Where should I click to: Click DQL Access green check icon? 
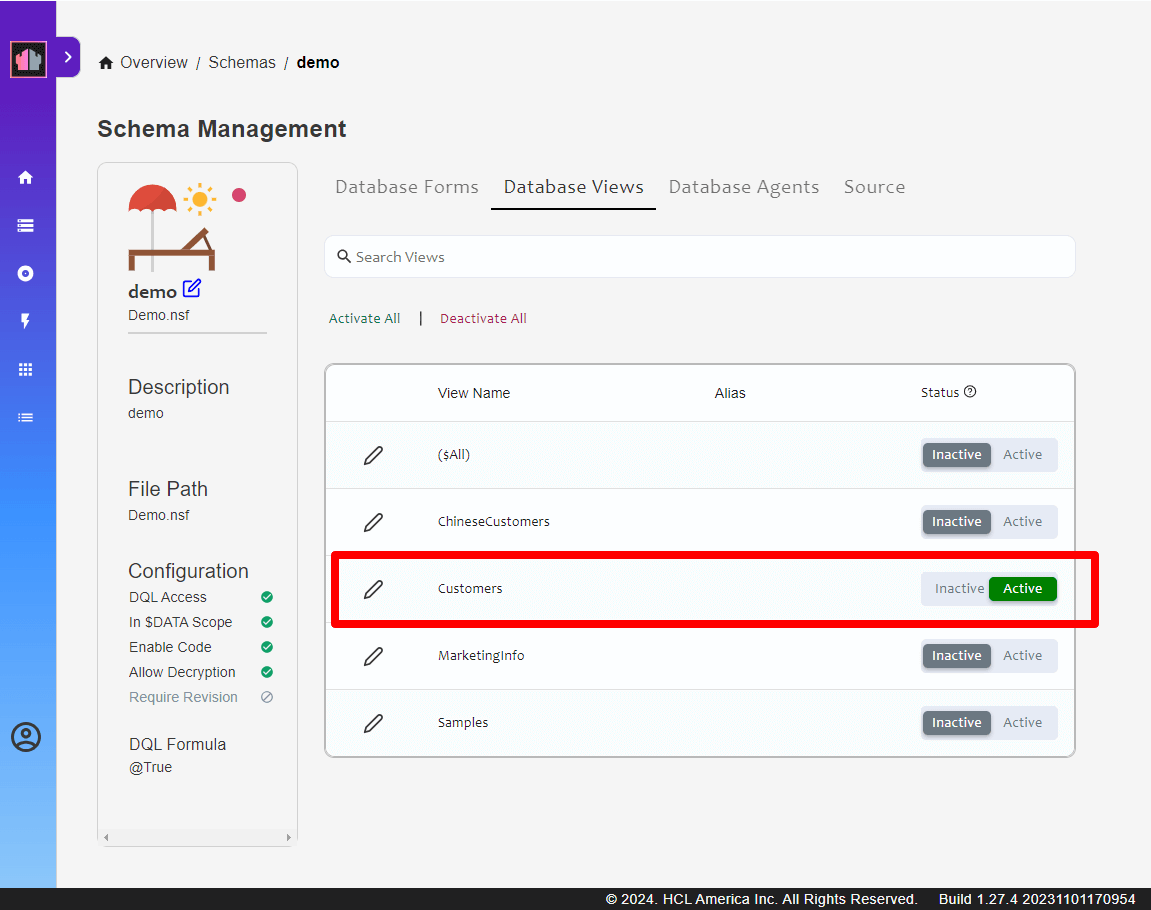[x=267, y=597]
